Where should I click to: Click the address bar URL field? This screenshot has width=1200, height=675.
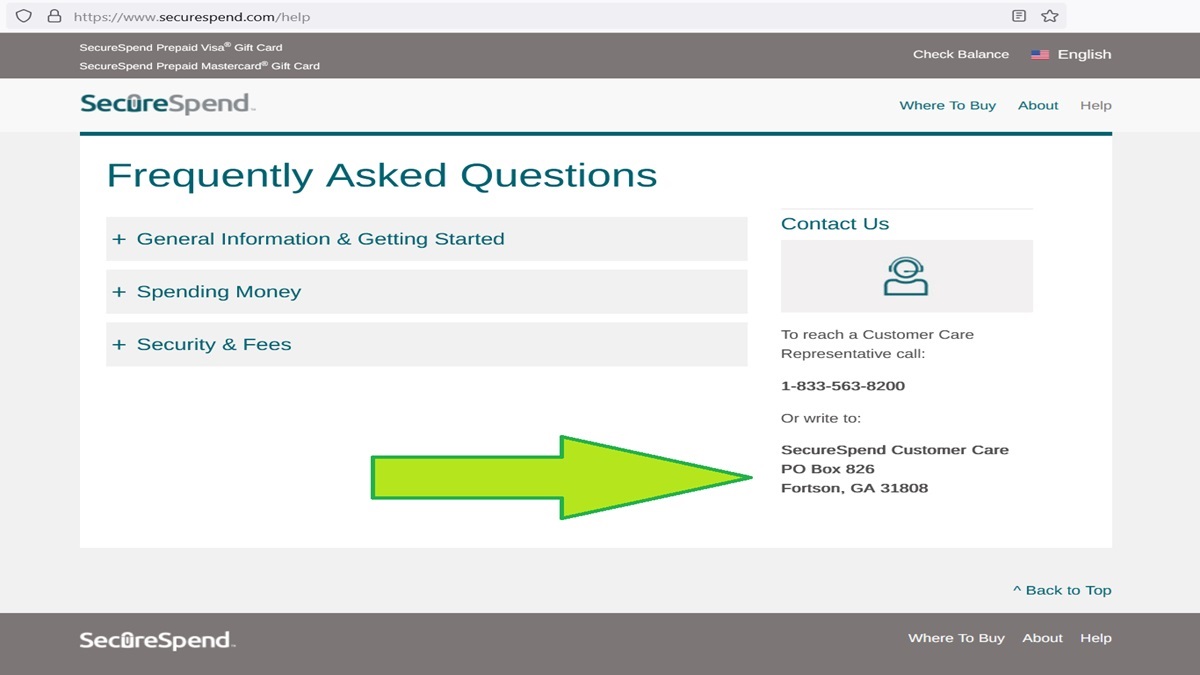pyautogui.click(x=535, y=16)
